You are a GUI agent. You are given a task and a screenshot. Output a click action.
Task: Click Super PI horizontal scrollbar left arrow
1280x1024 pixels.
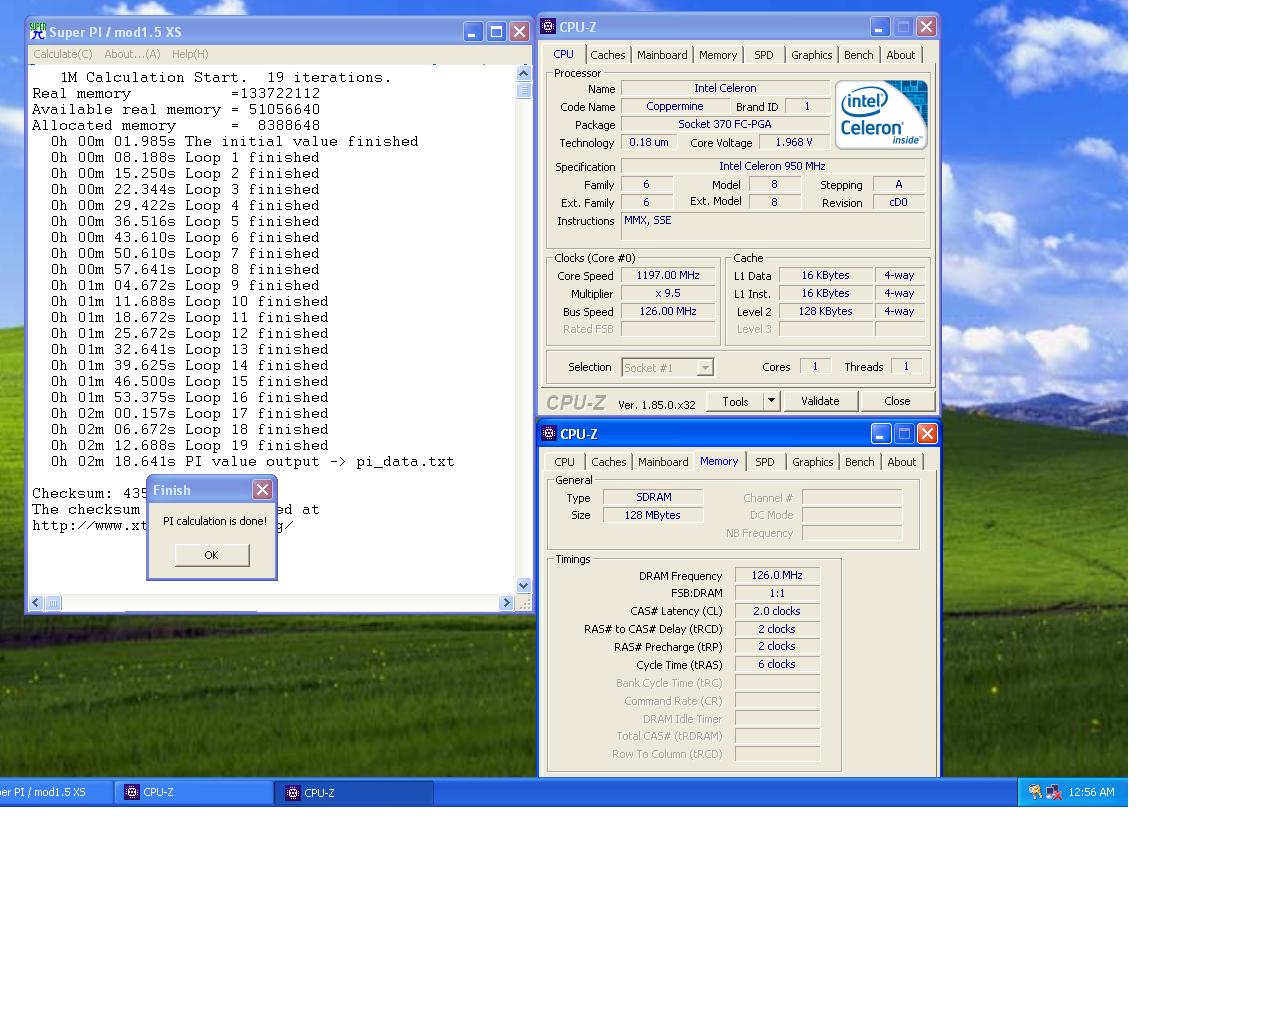point(36,602)
